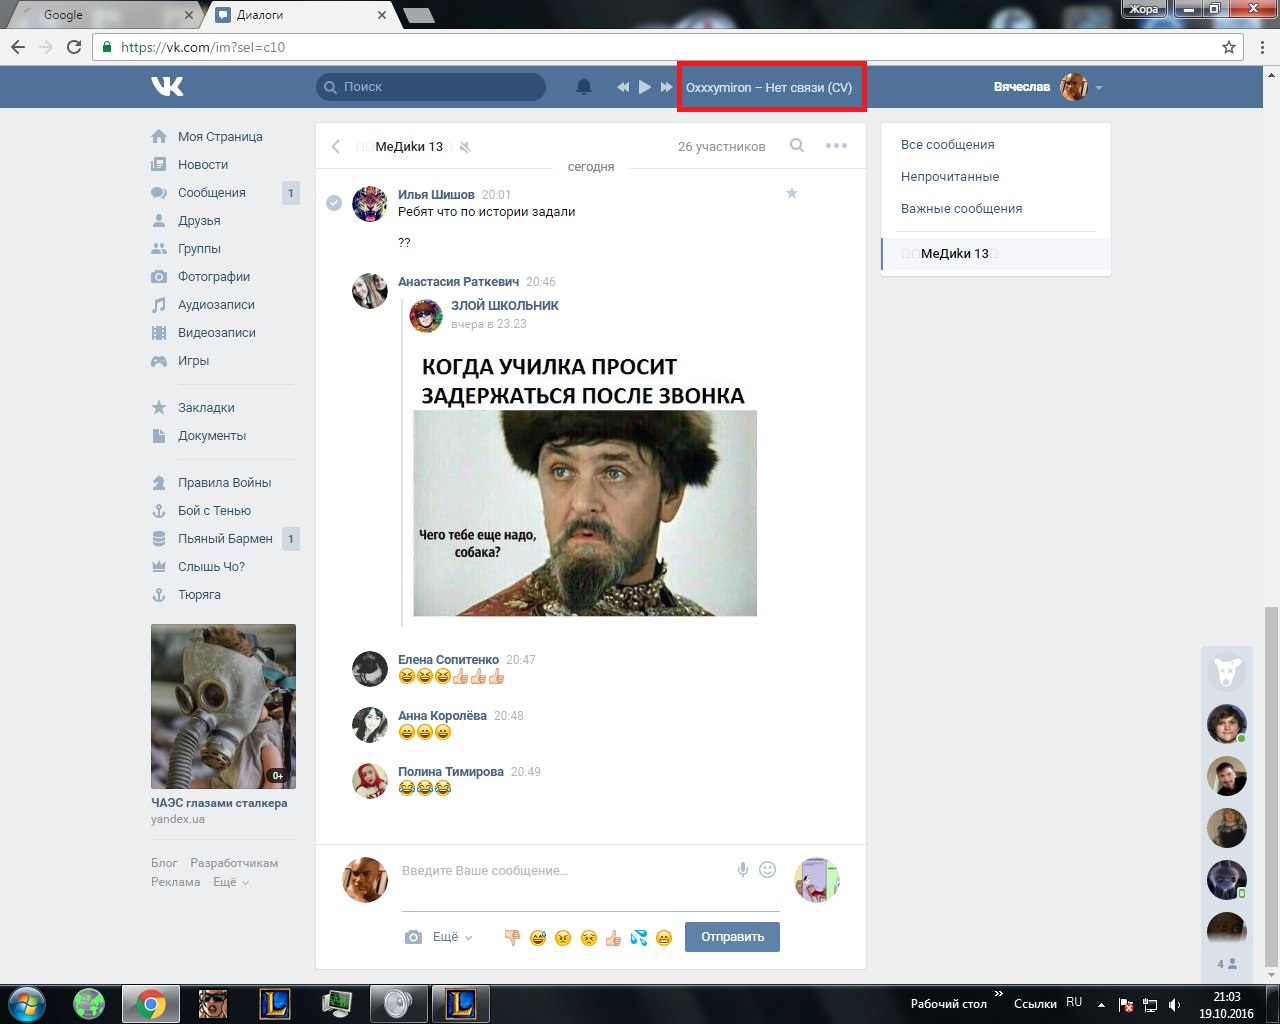Open the friends online quick chat list
Screen dimensions: 1280x1024
point(1227,964)
